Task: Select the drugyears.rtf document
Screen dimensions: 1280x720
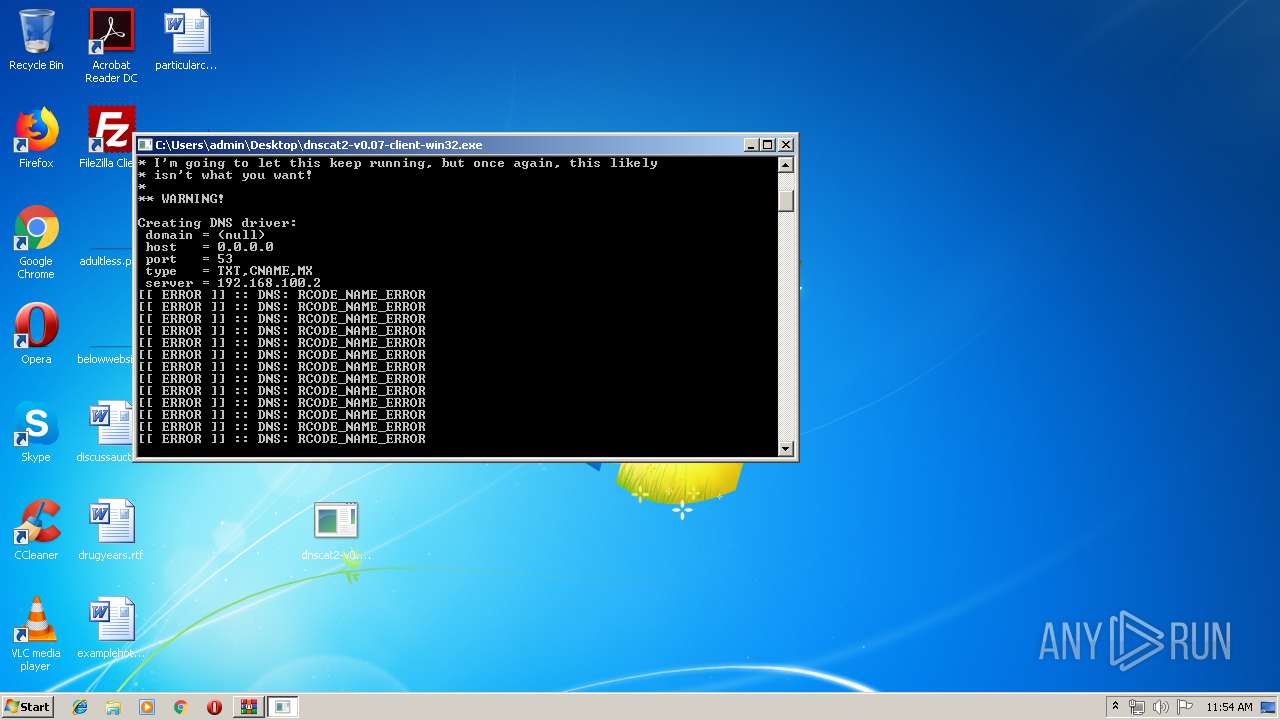Action: pos(111,530)
